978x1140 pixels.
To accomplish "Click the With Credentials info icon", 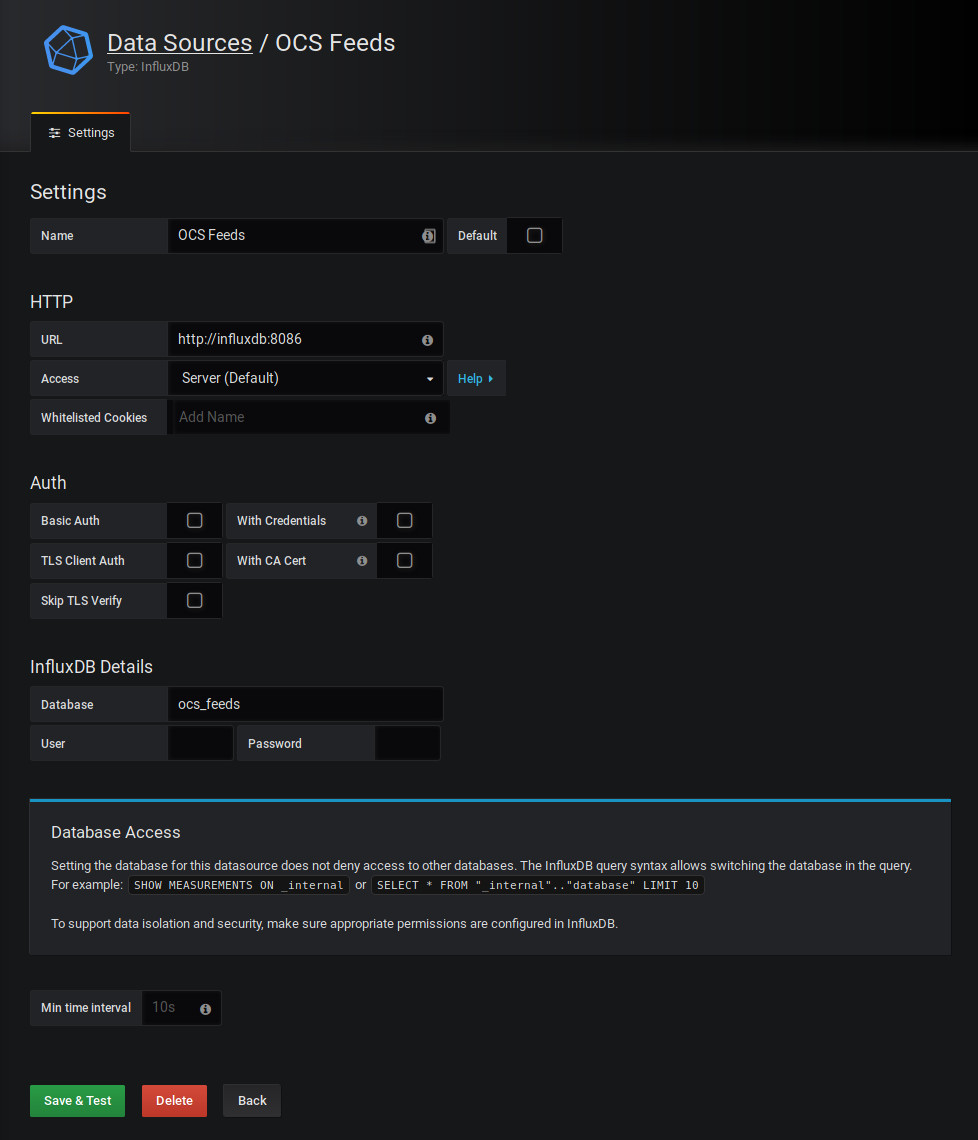I will (x=362, y=521).
